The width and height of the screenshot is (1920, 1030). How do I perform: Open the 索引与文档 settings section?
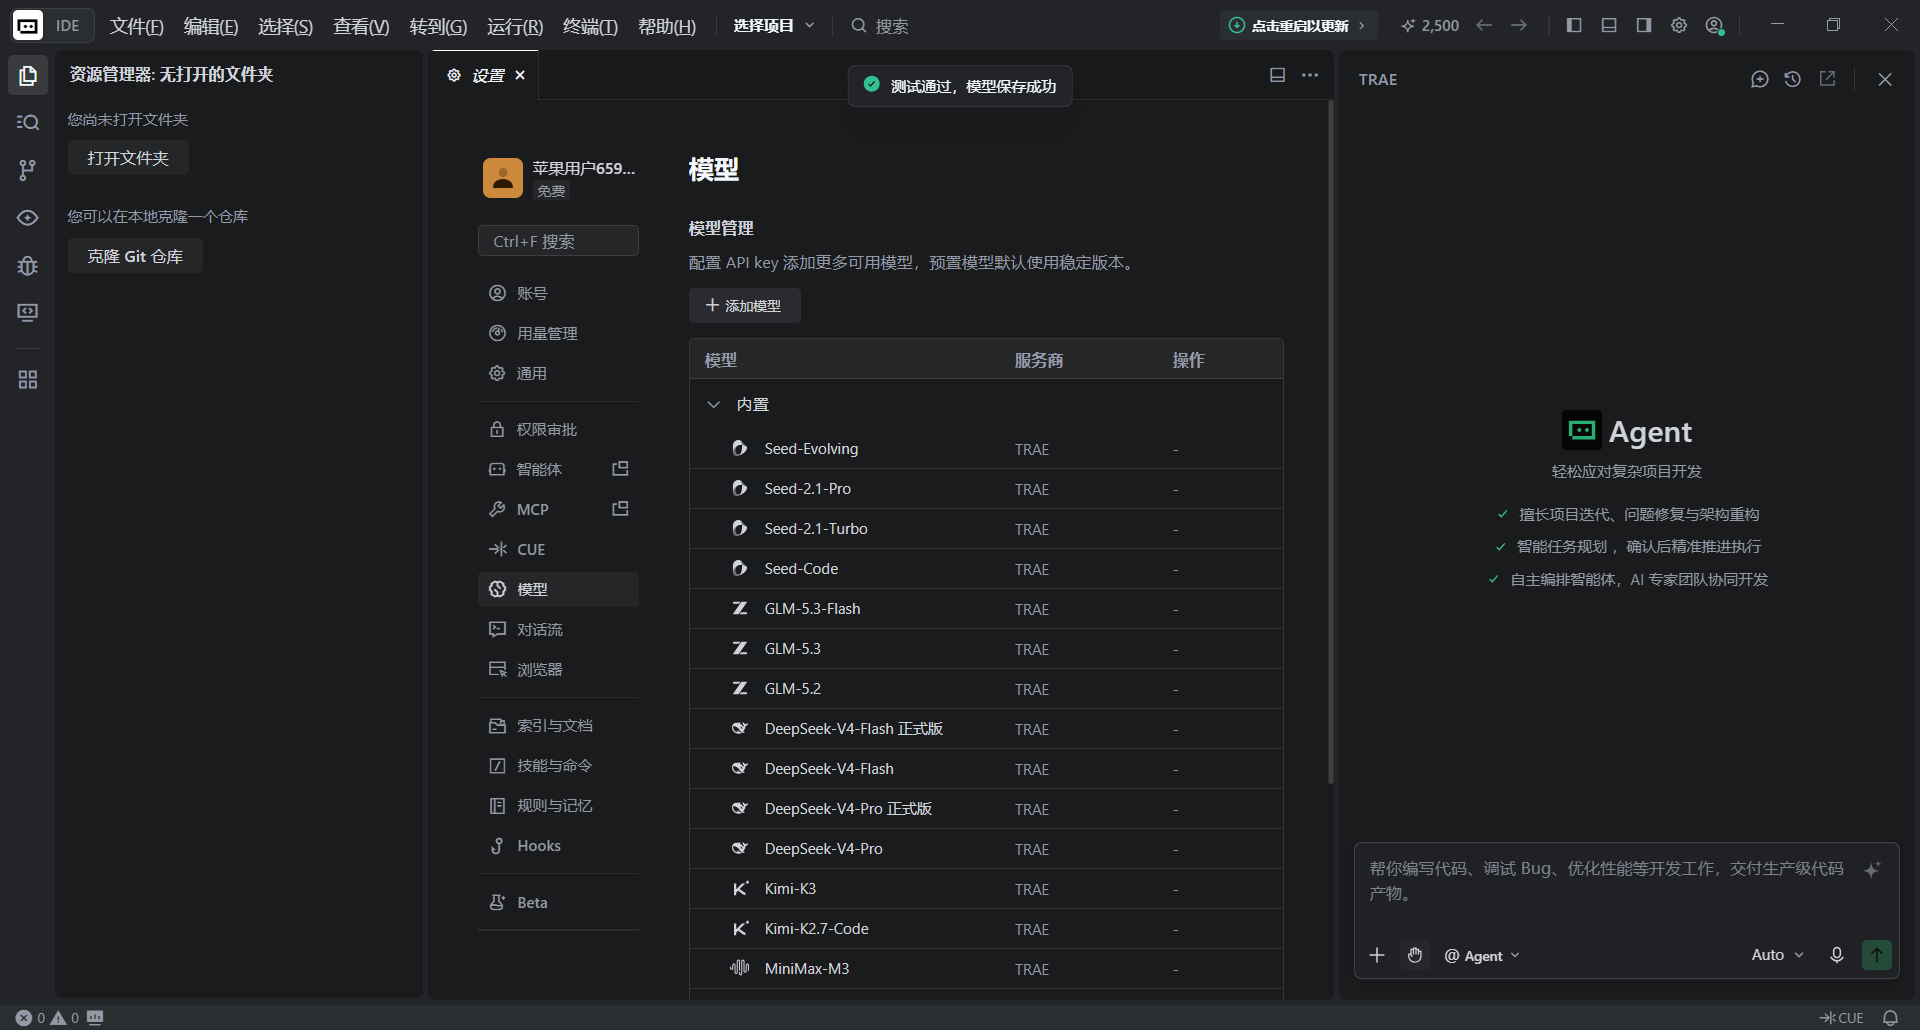[x=558, y=725]
